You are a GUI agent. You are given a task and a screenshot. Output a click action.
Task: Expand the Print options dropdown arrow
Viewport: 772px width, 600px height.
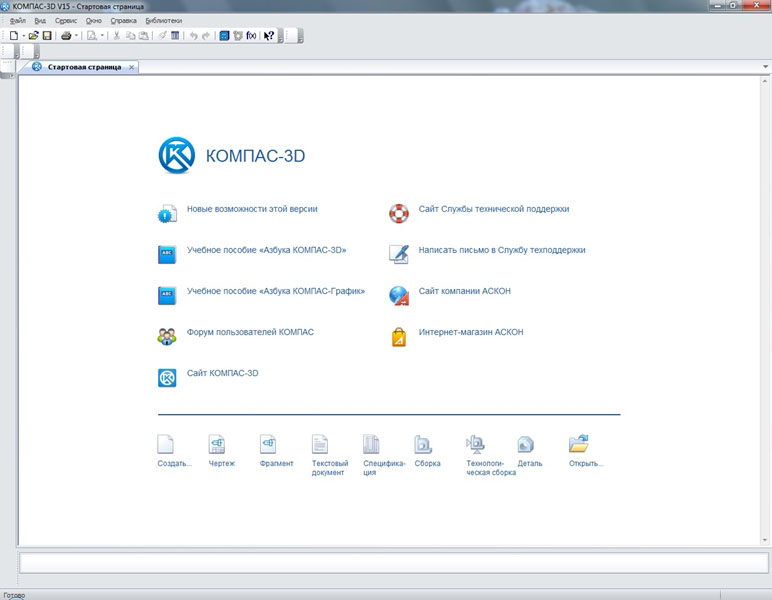click(76, 35)
